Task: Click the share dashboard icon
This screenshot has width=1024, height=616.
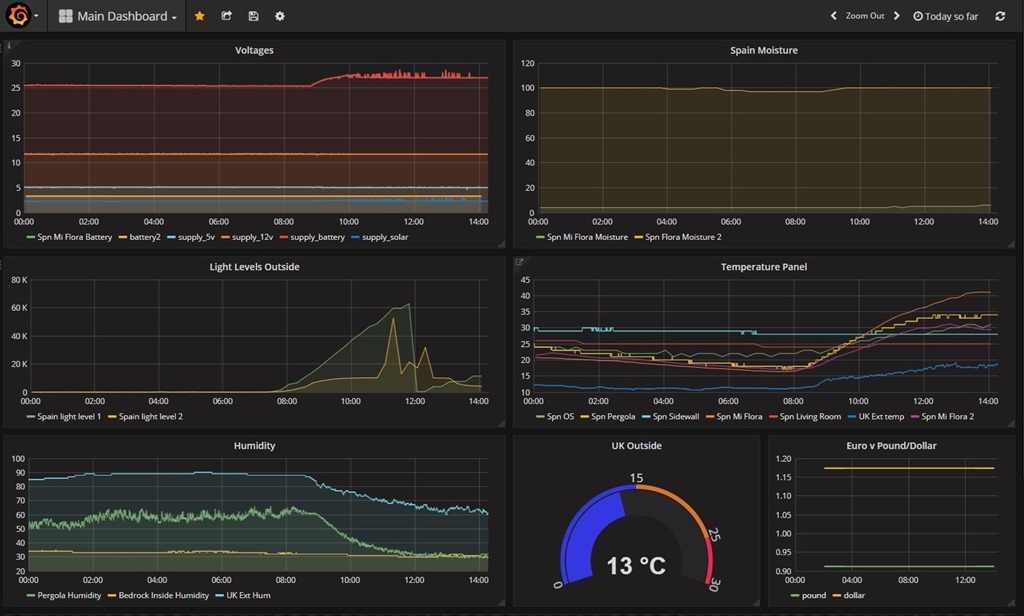Action: pos(226,16)
